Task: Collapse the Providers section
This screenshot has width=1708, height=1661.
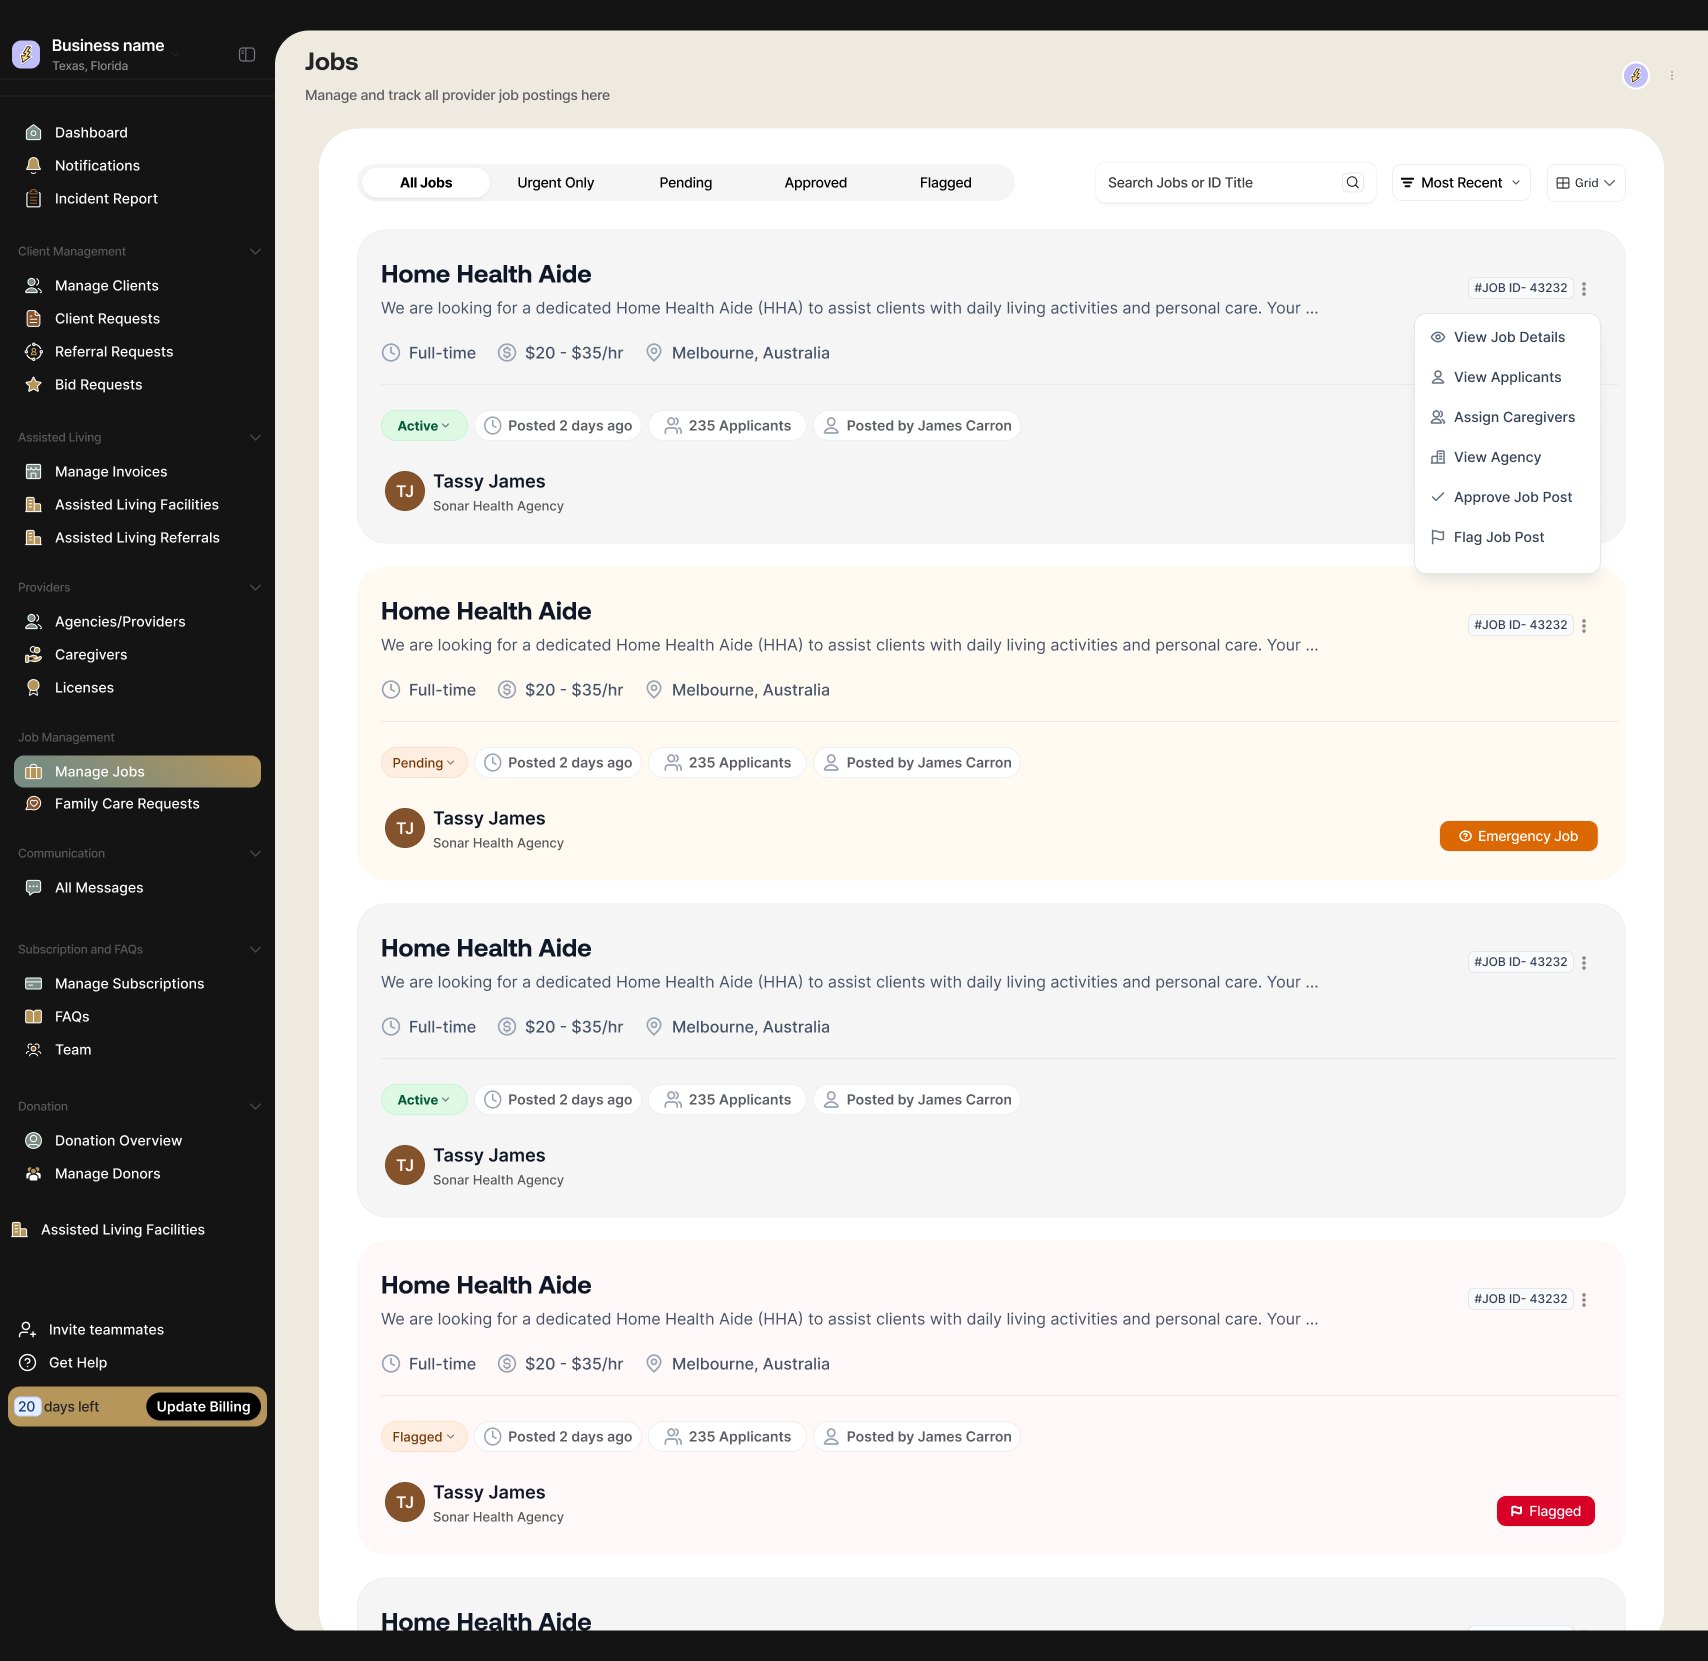Action: [255, 588]
